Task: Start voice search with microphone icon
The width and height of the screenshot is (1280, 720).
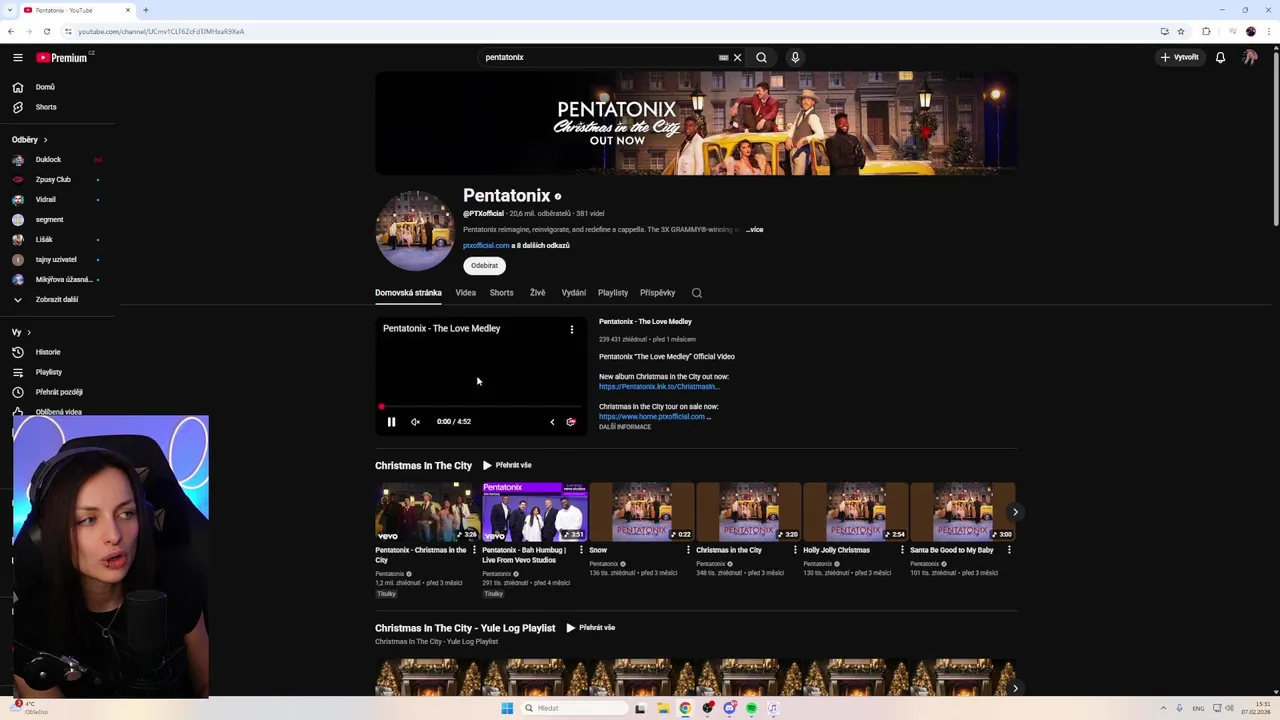Action: [795, 57]
